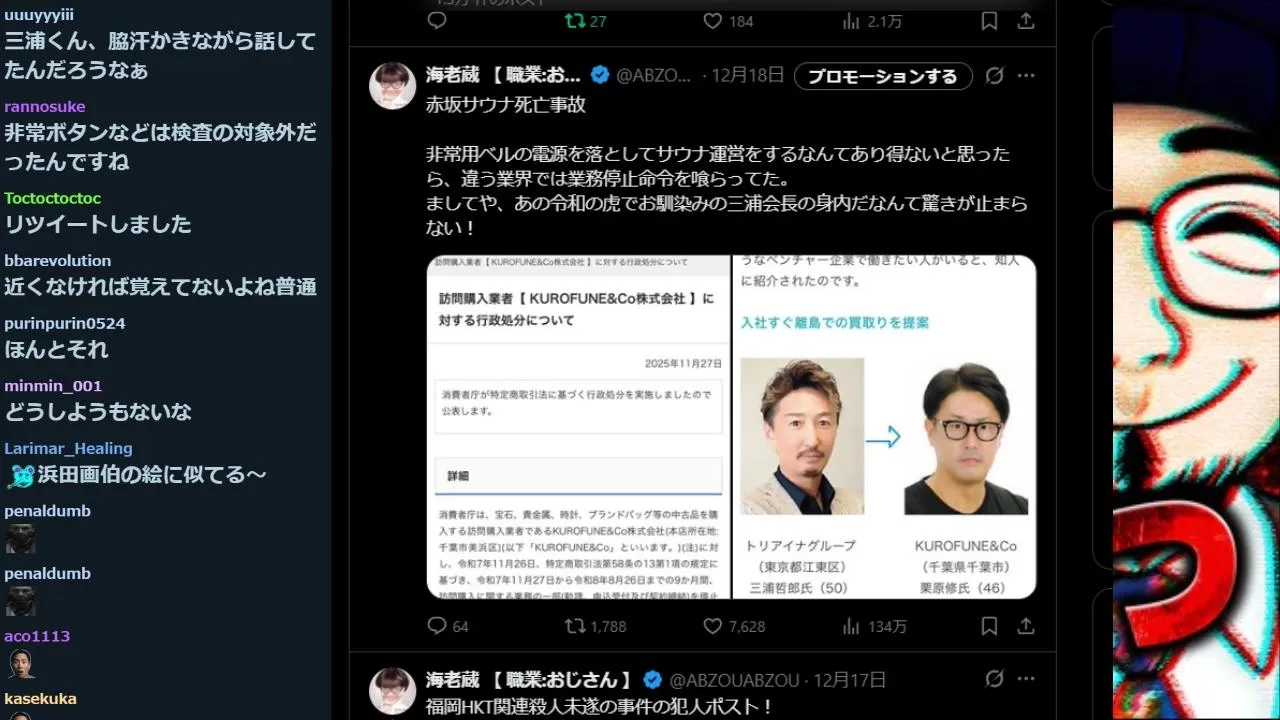This screenshot has height=720, width=1280.
Task: Click chat username Larimar_Healing
Action: click(68, 448)
